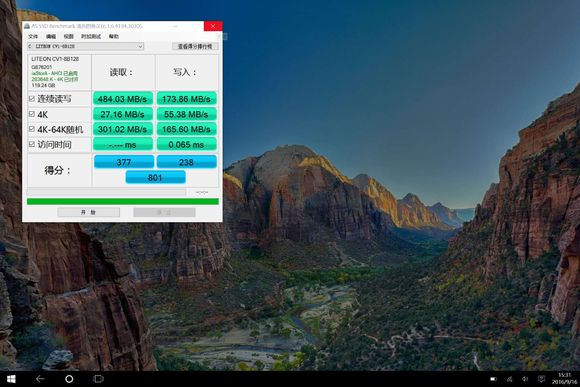Click the LITEON CV1-8B128 drive name text

55,59
